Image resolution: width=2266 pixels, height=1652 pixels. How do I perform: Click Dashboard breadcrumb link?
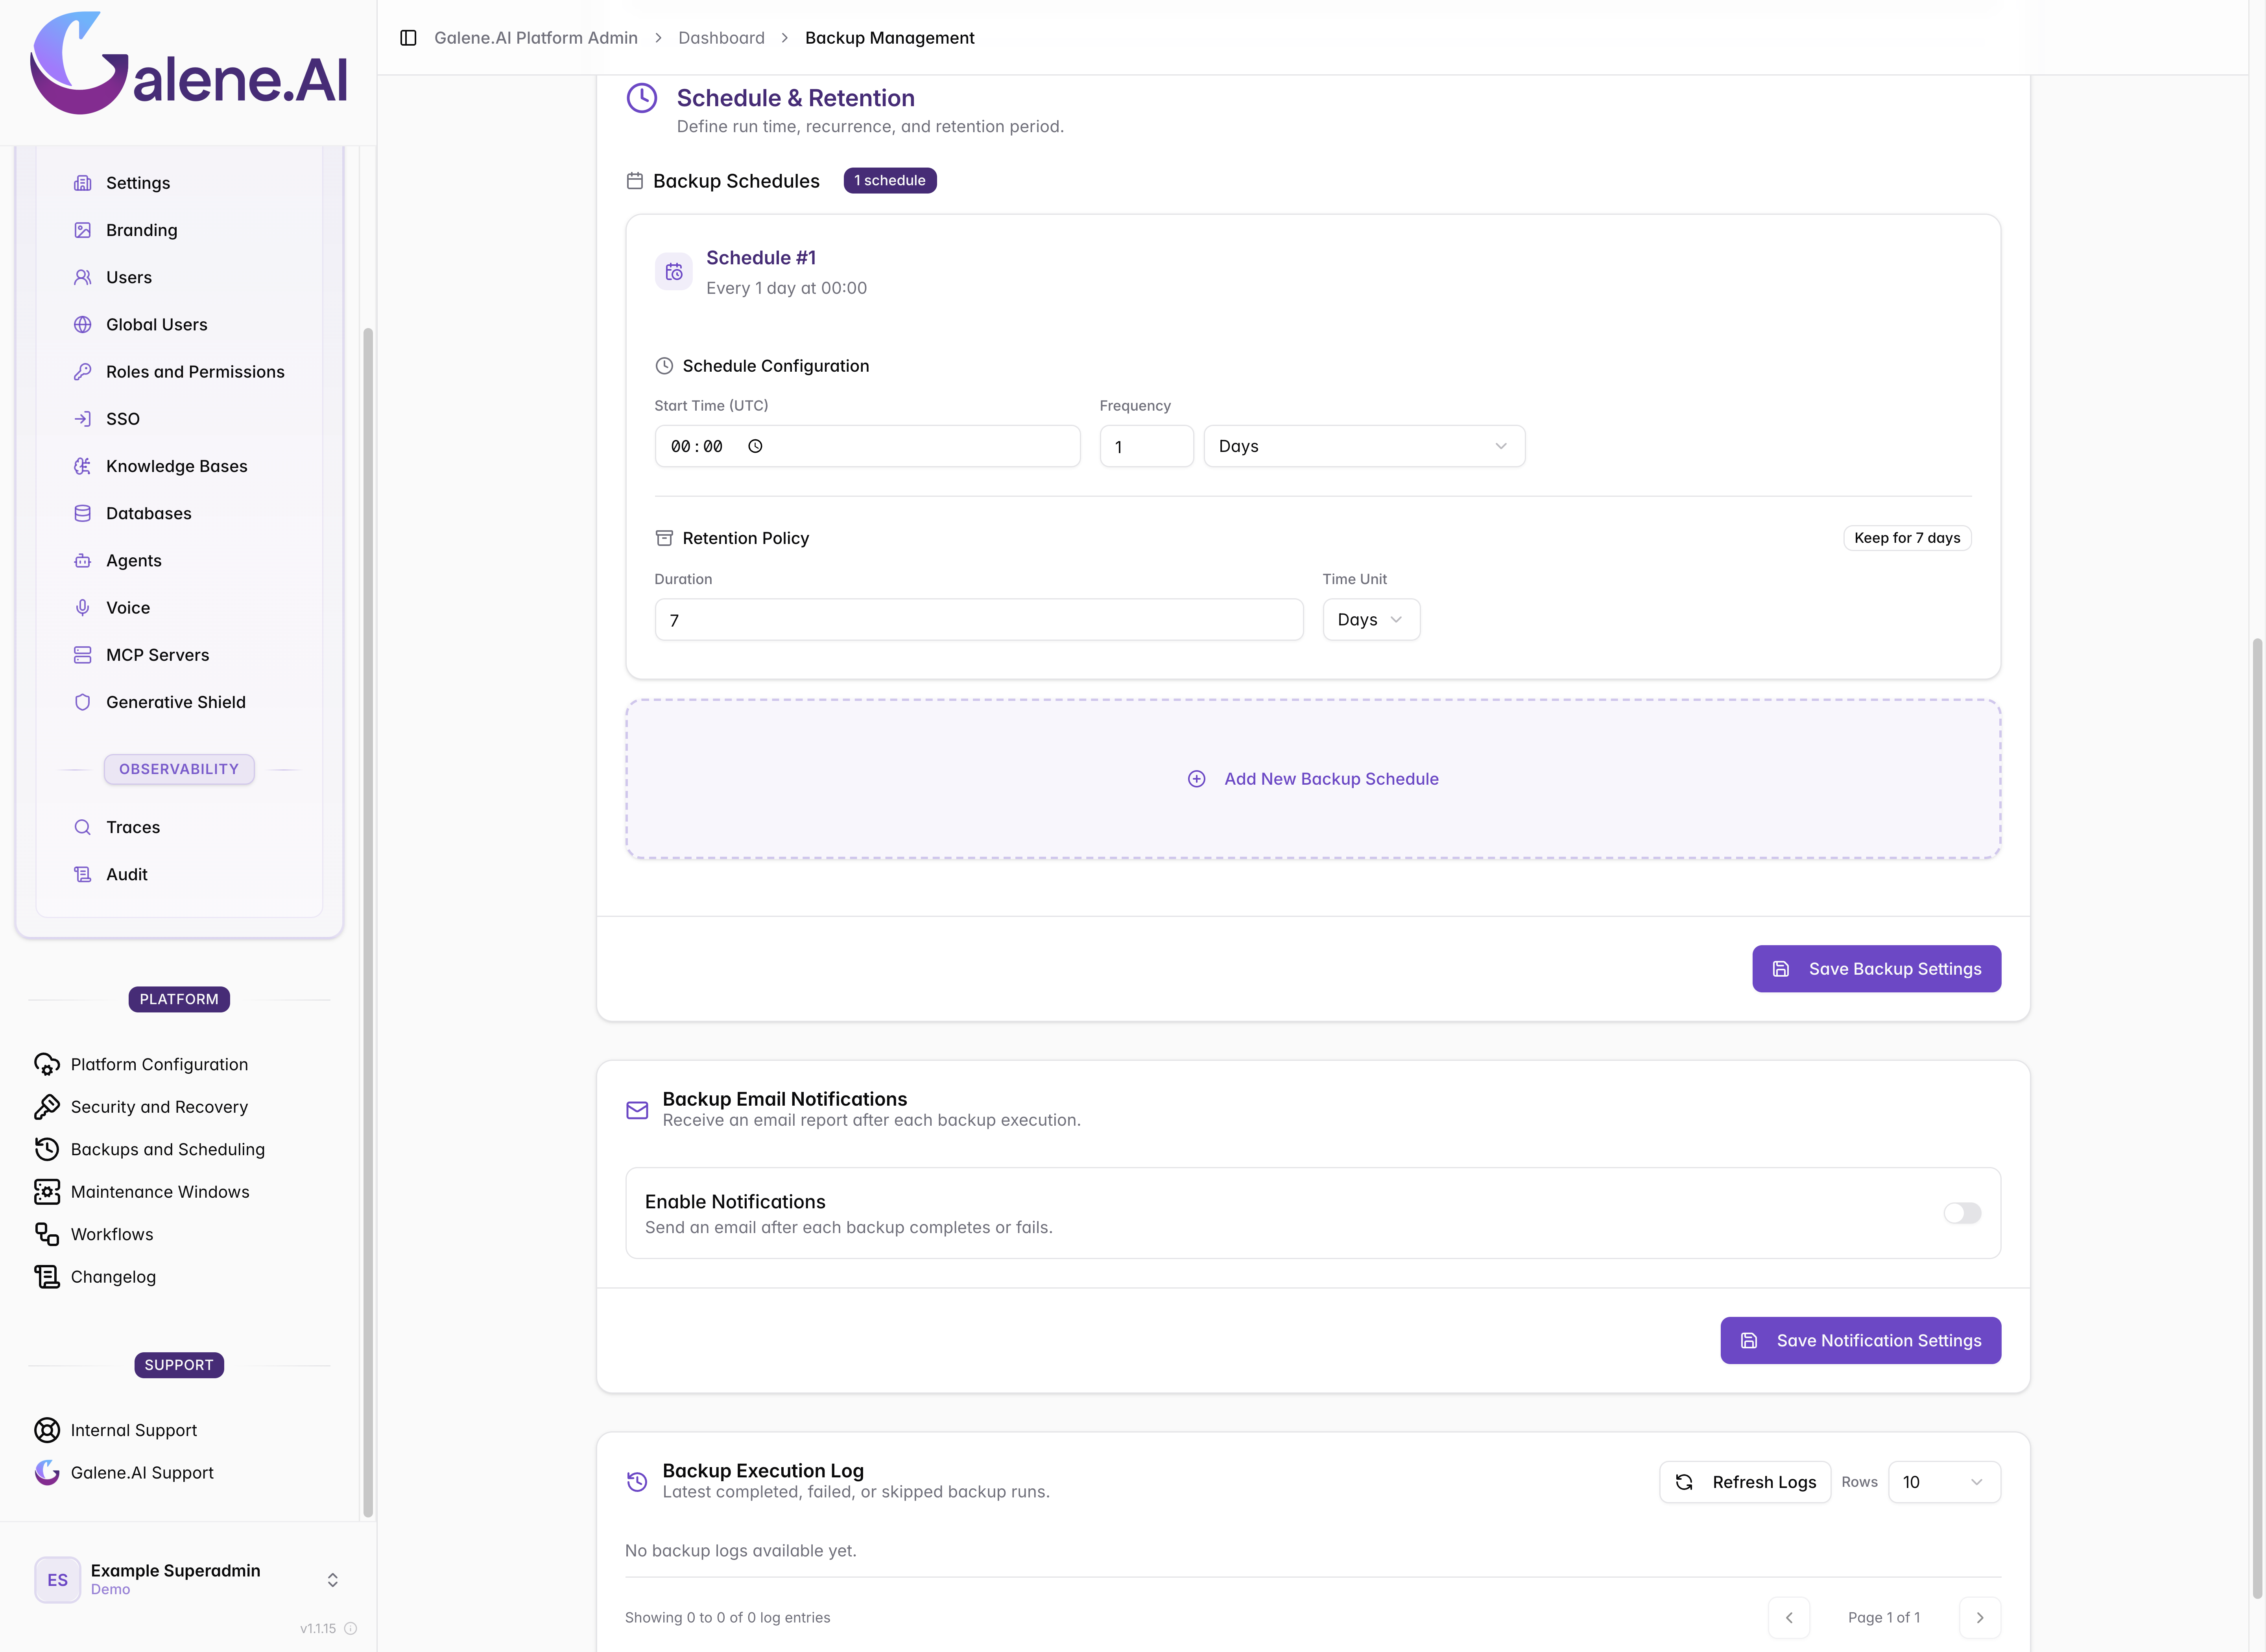721,38
